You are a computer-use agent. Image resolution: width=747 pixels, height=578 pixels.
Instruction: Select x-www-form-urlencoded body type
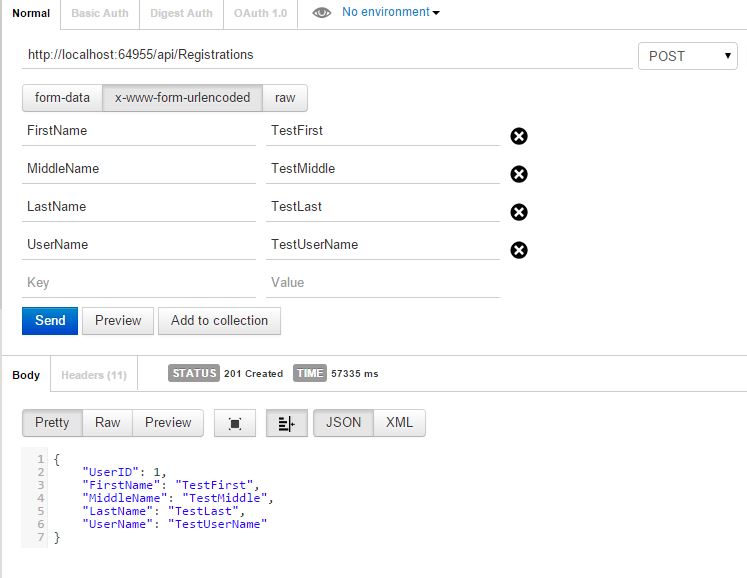[183, 98]
